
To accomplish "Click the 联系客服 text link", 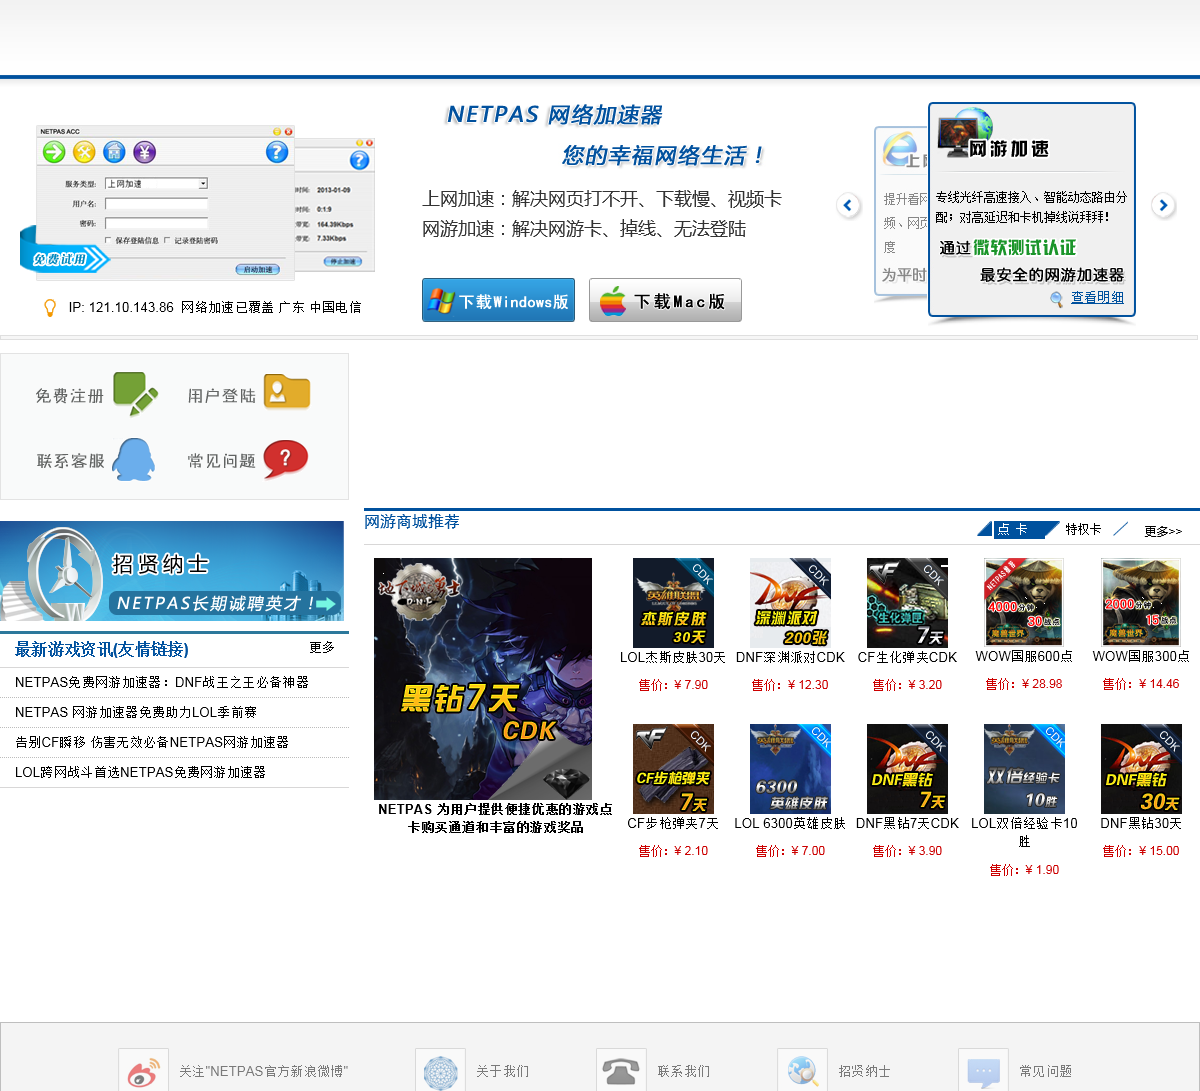I will point(71,461).
